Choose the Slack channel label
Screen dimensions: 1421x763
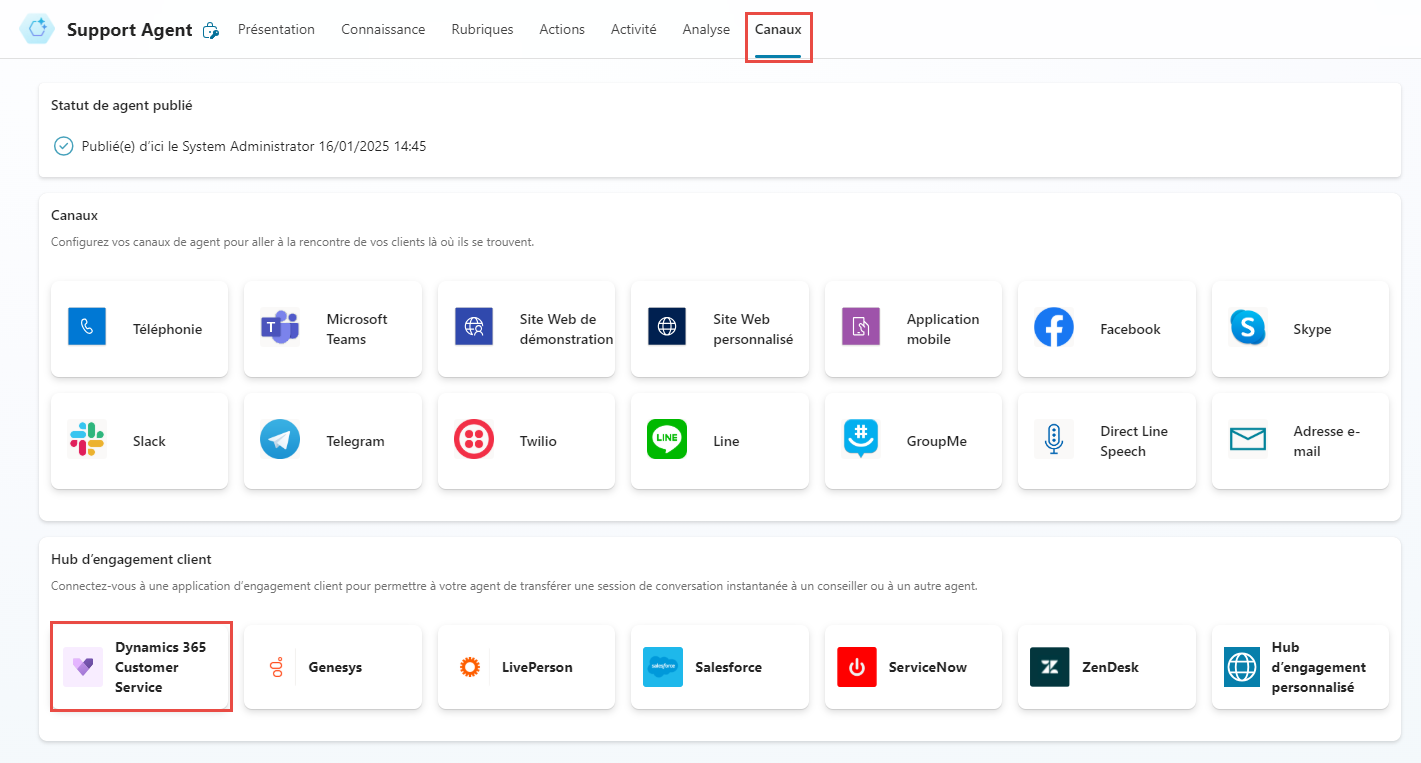tap(149, 441)
